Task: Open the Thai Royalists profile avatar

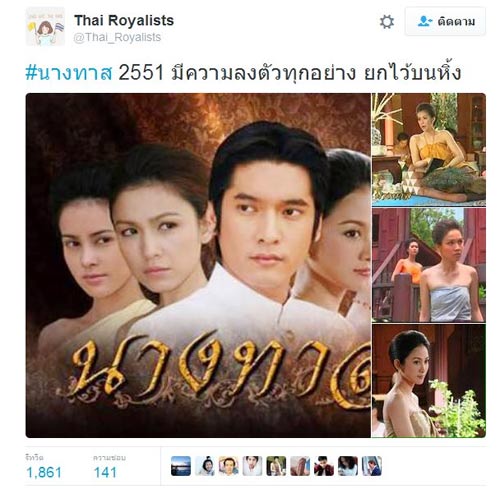Action: [45, 26]
